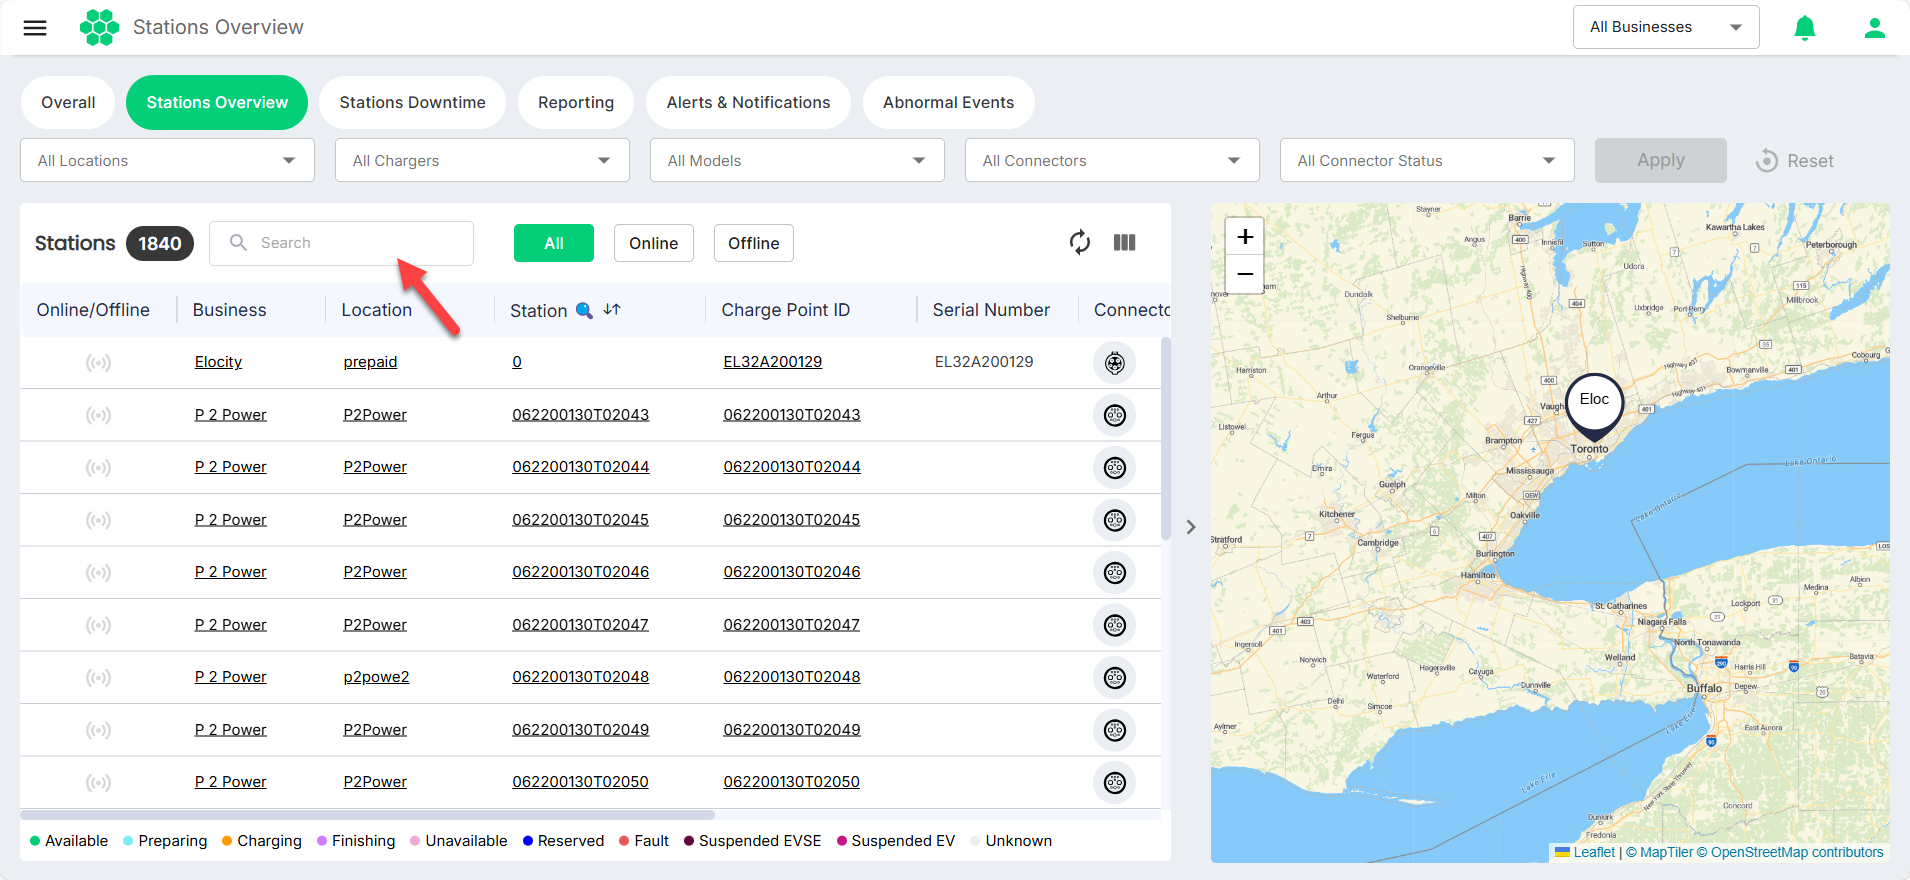Click connector icon for 062200130T02048 row

(x=1115, y=677)
